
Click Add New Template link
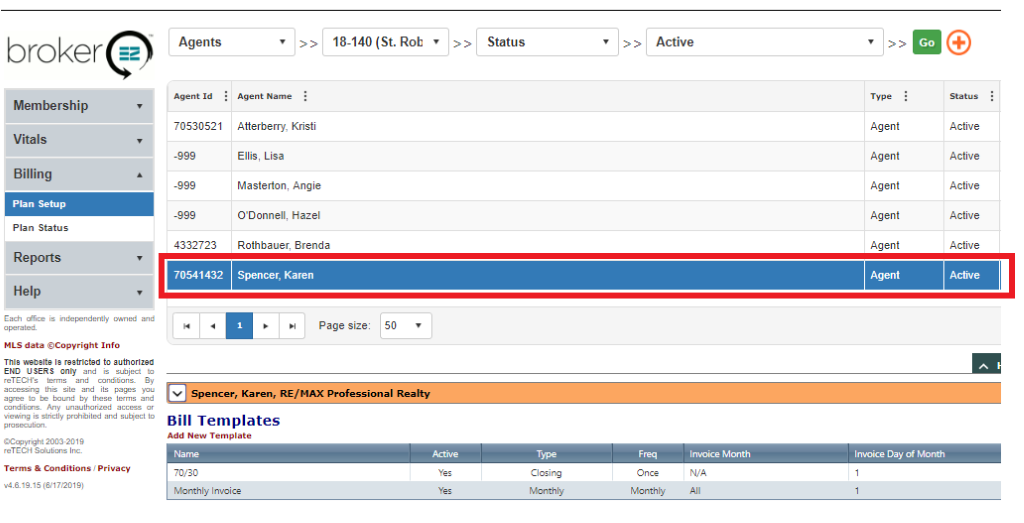(x=209, y=436)
